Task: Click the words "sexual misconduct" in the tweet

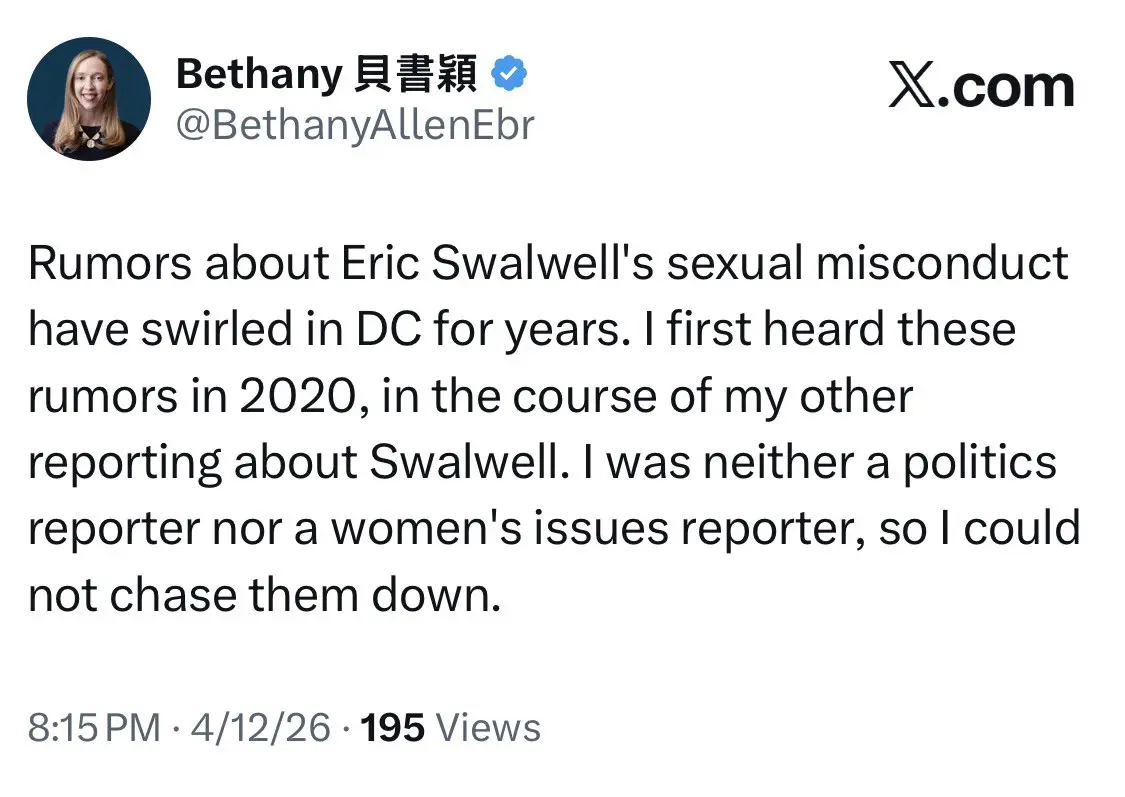Action: coord(867,264)
